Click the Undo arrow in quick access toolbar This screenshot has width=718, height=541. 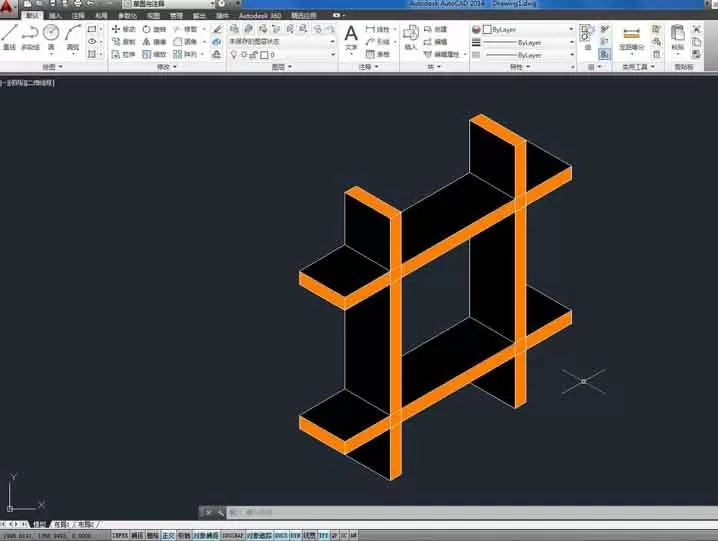click(x=91, y=4)
